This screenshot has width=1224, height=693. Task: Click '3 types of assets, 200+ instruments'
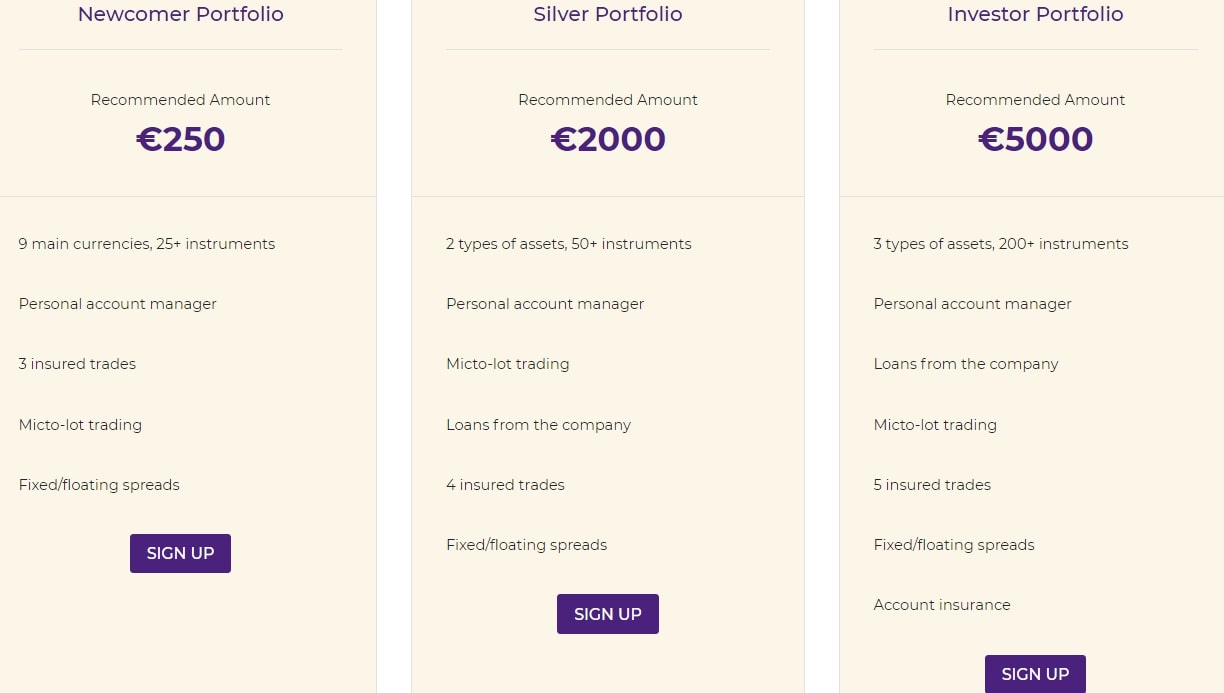point(1001,244)
